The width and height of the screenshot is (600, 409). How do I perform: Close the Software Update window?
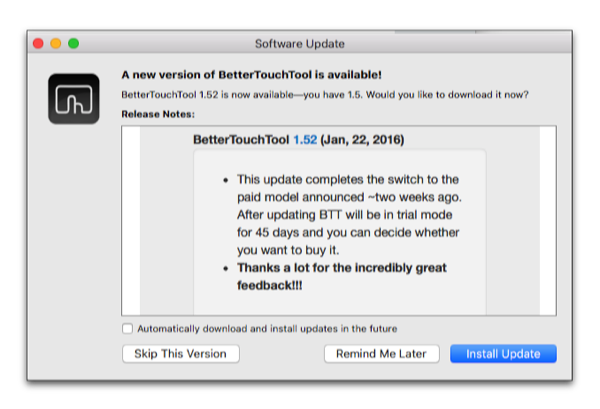pos(38,44)
